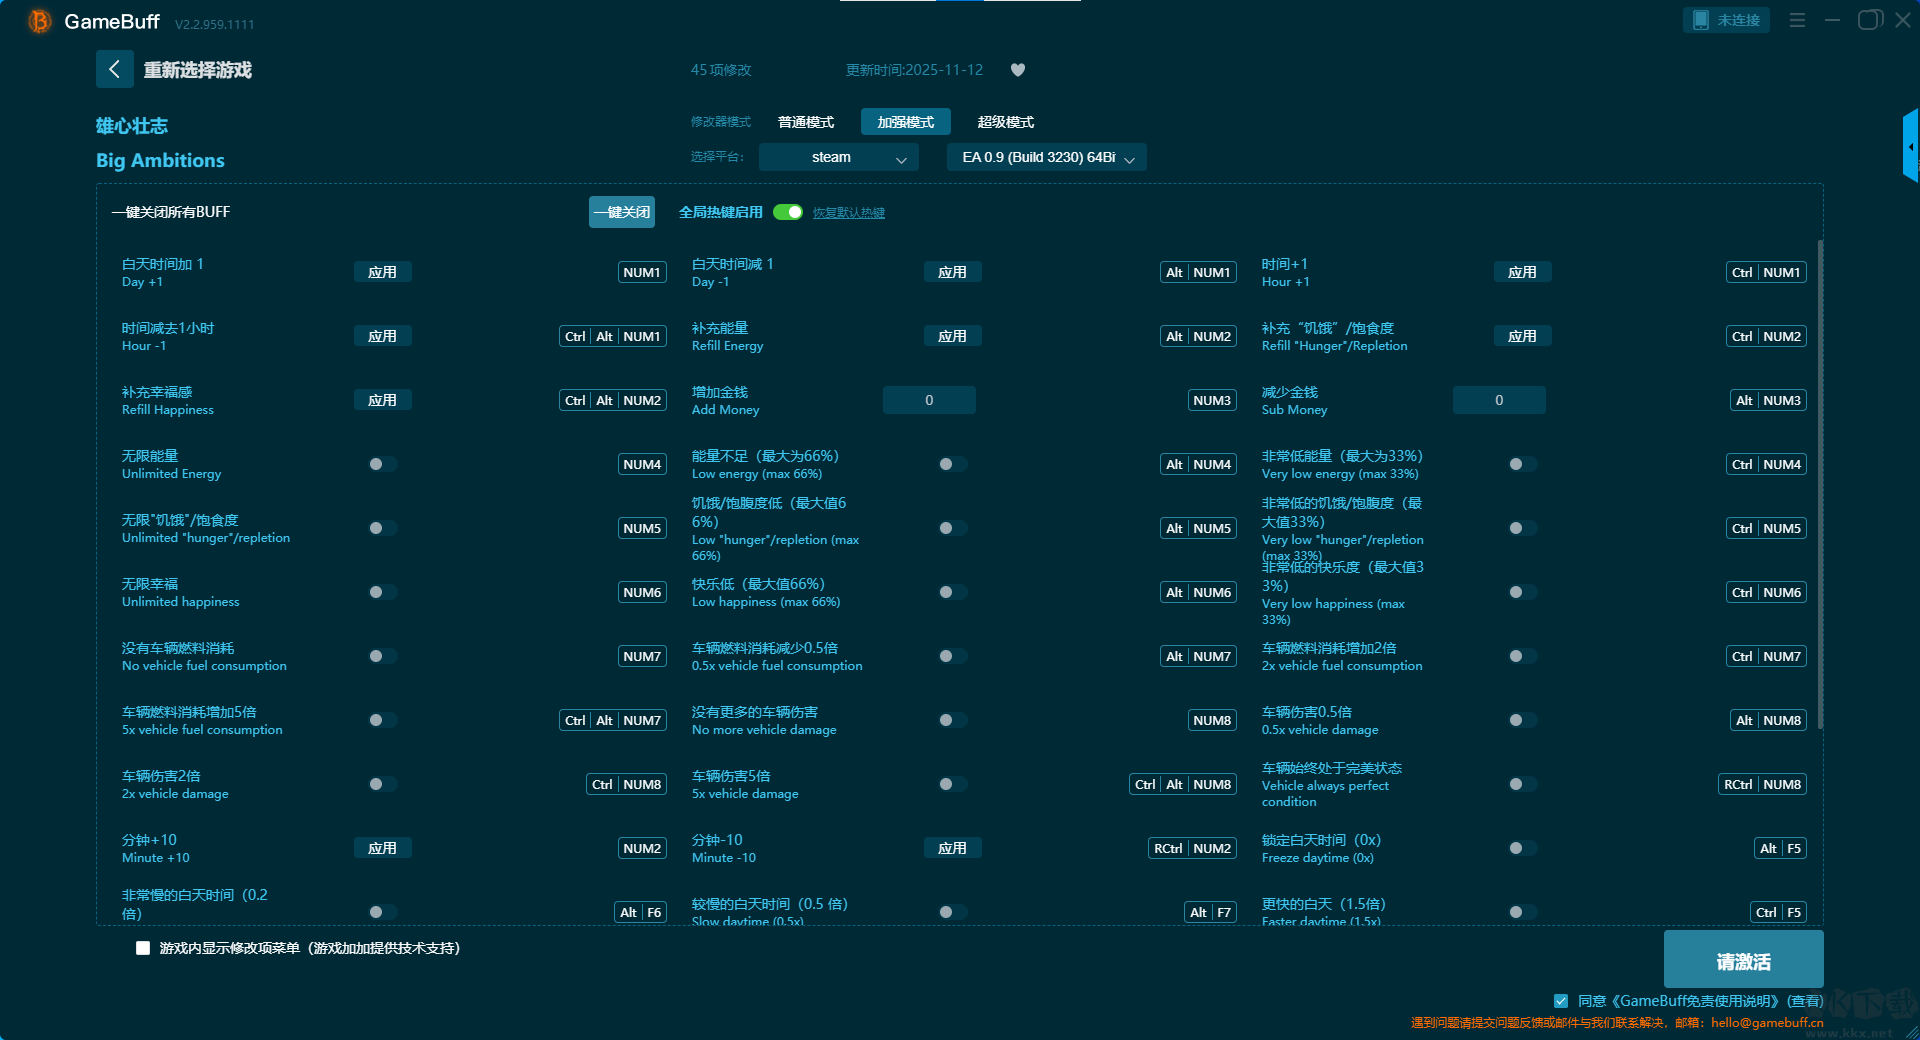Toggle Very low happiness (max 33%) switch
The height and width of the screenshot is (1040, 1920).
pyautogui.click(x=1522, y=592)
